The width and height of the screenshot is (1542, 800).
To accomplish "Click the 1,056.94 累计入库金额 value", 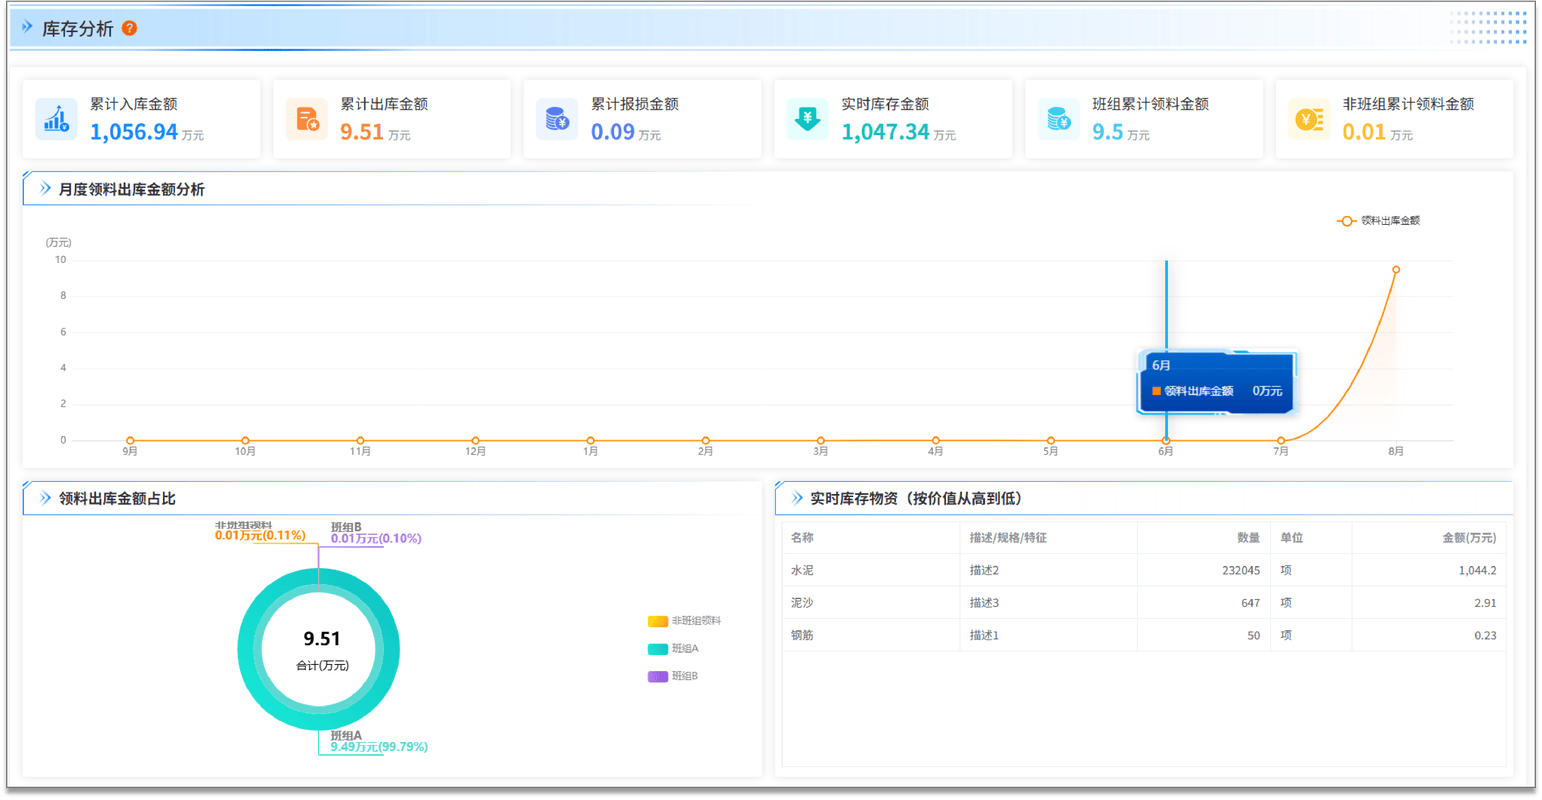I will 134,132.
